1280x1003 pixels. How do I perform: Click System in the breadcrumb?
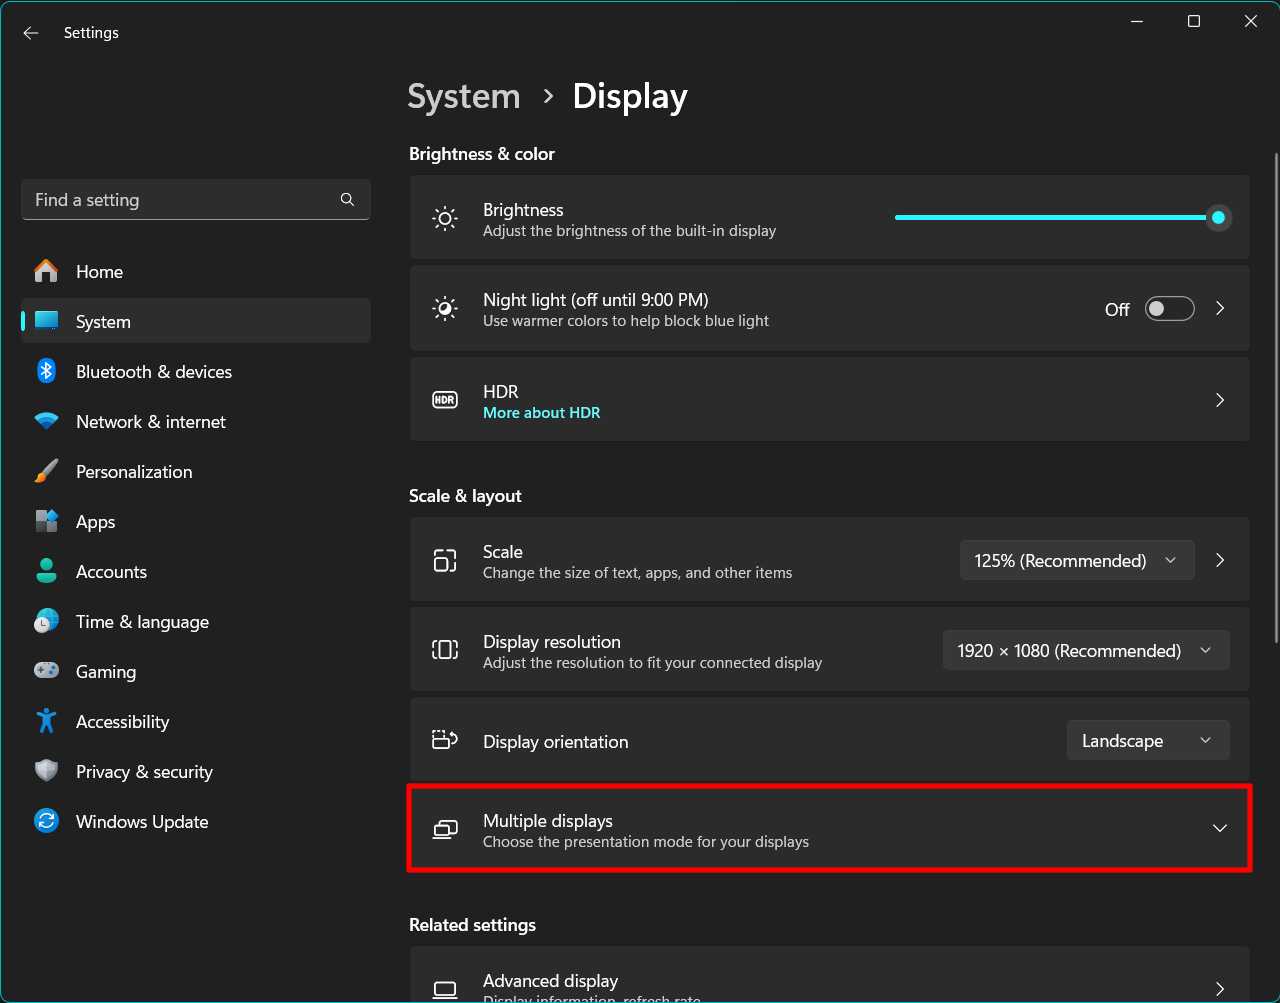point(464,97)
